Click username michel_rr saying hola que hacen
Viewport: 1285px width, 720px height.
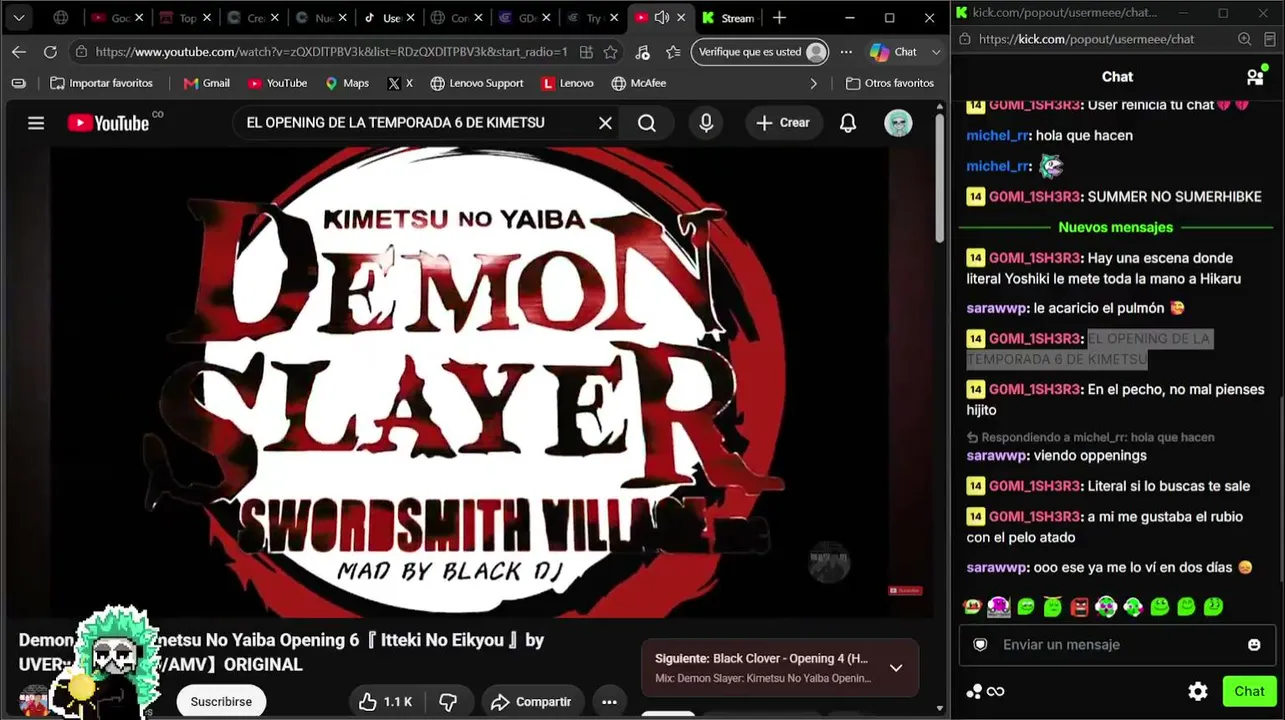click(998, 135)
